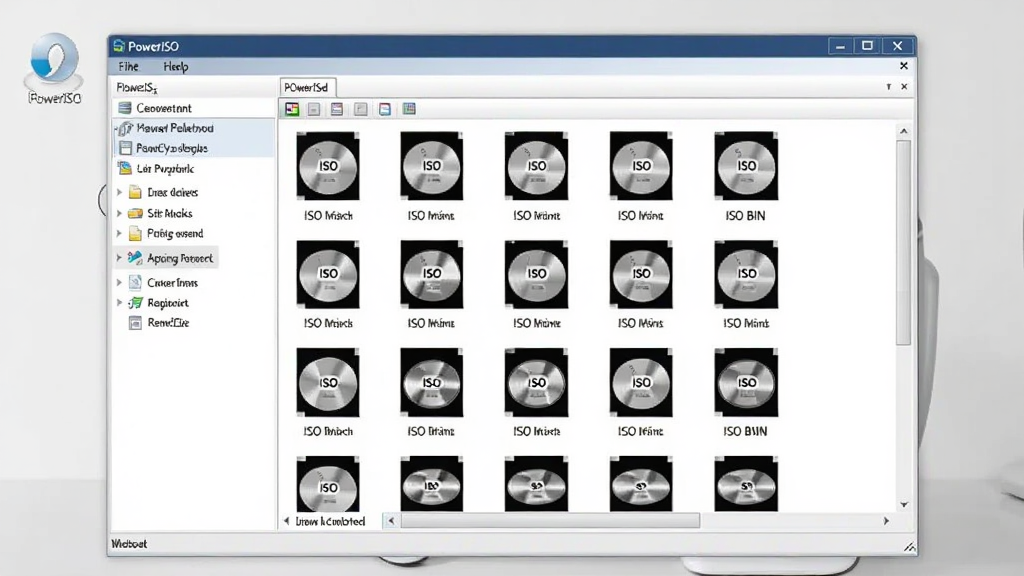Click the folder icon of the third expandable row
This screenshot has width=1024, height=576.
point(135,233)
